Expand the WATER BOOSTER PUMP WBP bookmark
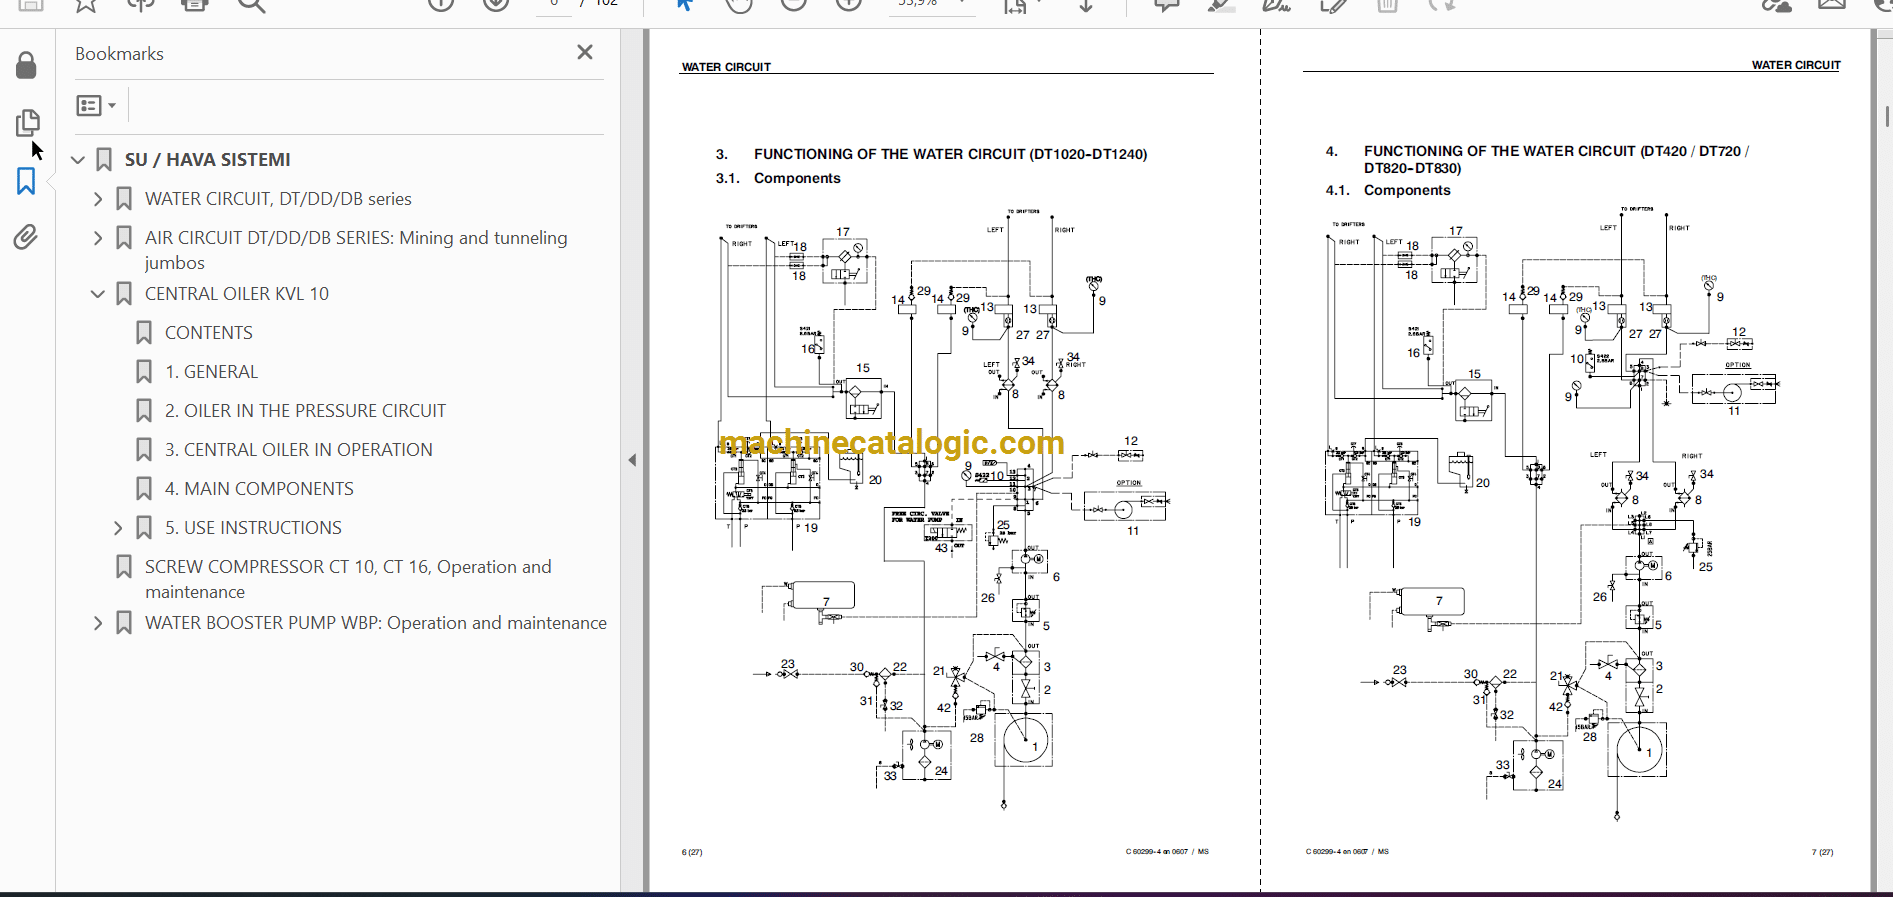The width and height of the screenshot is (1893, 897). (x=98, y=623)
